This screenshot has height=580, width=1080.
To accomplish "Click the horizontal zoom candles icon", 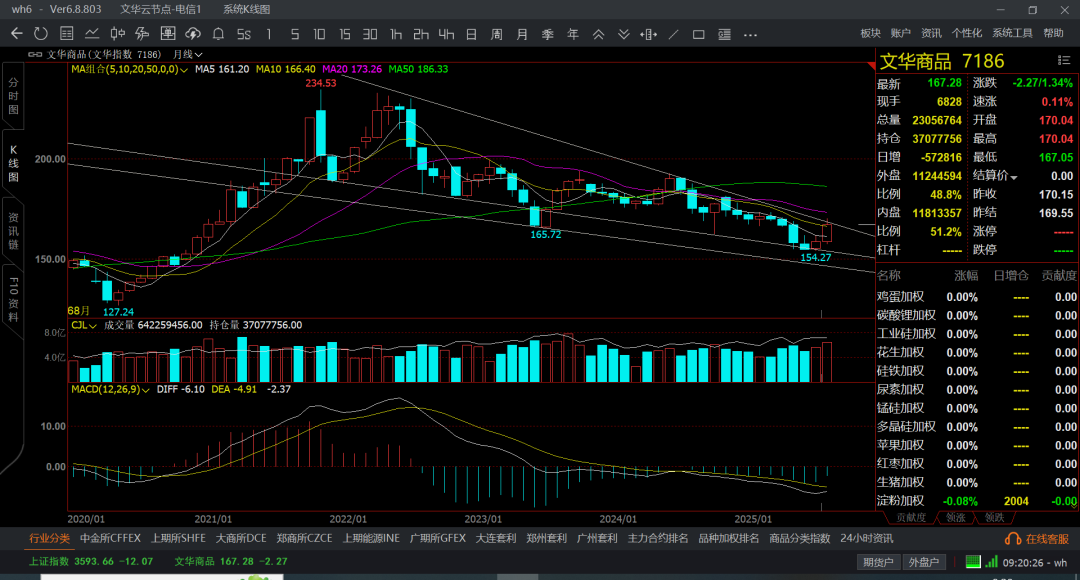I will 648,34.
